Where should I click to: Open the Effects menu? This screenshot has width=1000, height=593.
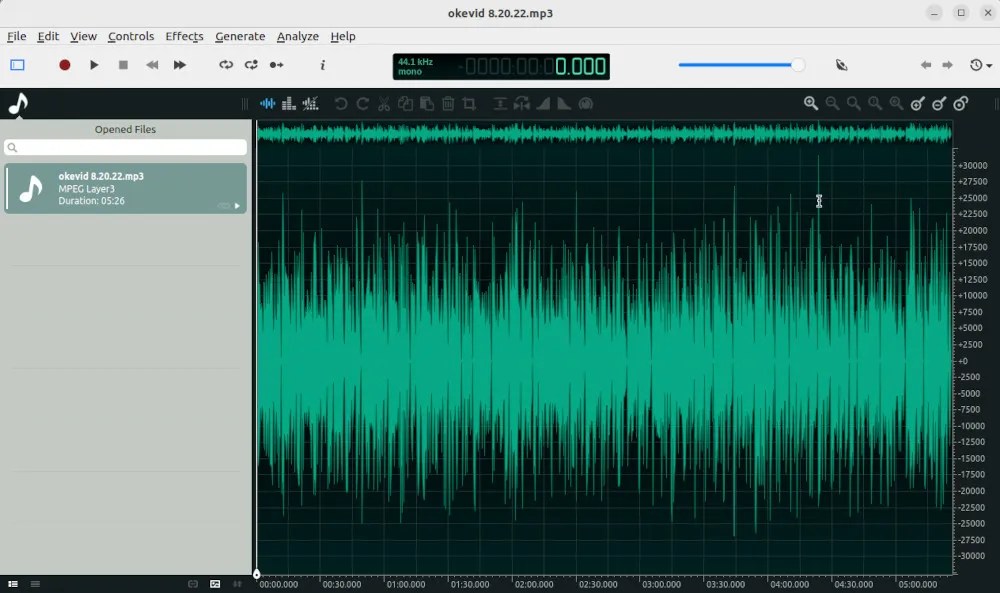pyautogui.click(x=184, y=36)
